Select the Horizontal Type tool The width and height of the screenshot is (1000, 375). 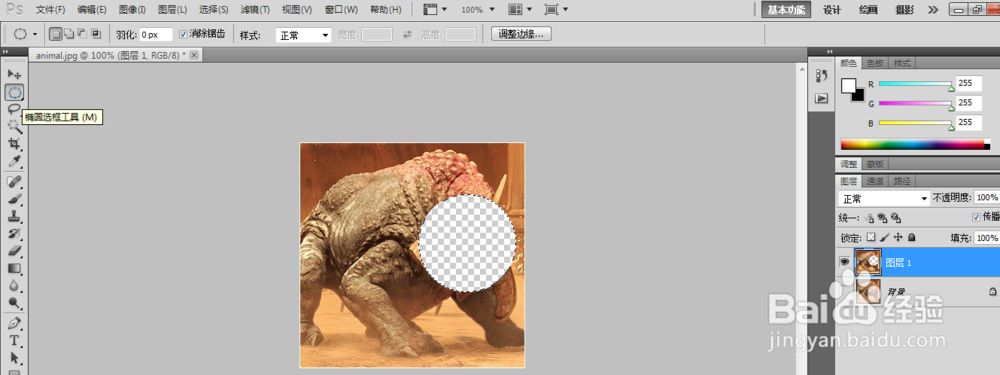pos(14,340)
